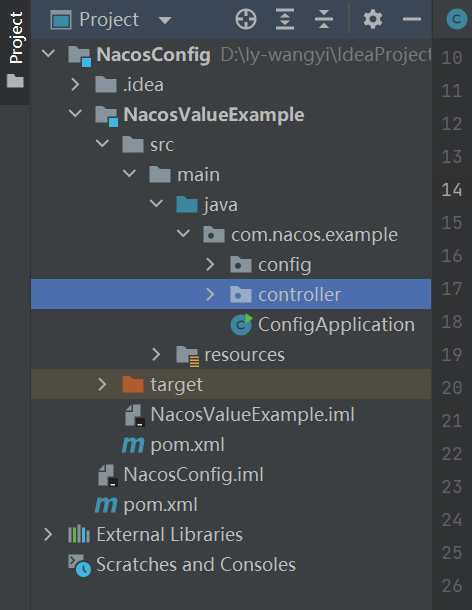Open Project view options gear icon
The height and width of the screenshot is (610, 472).
(x=373, y=19)
